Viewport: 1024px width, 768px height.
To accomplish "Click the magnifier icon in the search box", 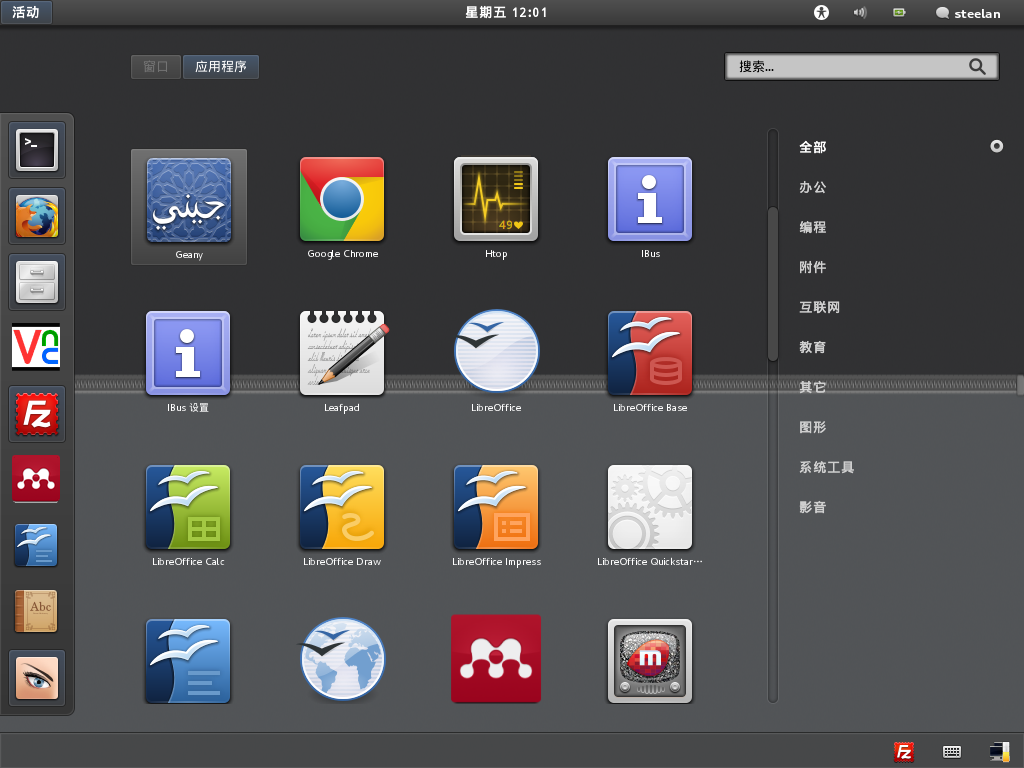I will 977,67.
